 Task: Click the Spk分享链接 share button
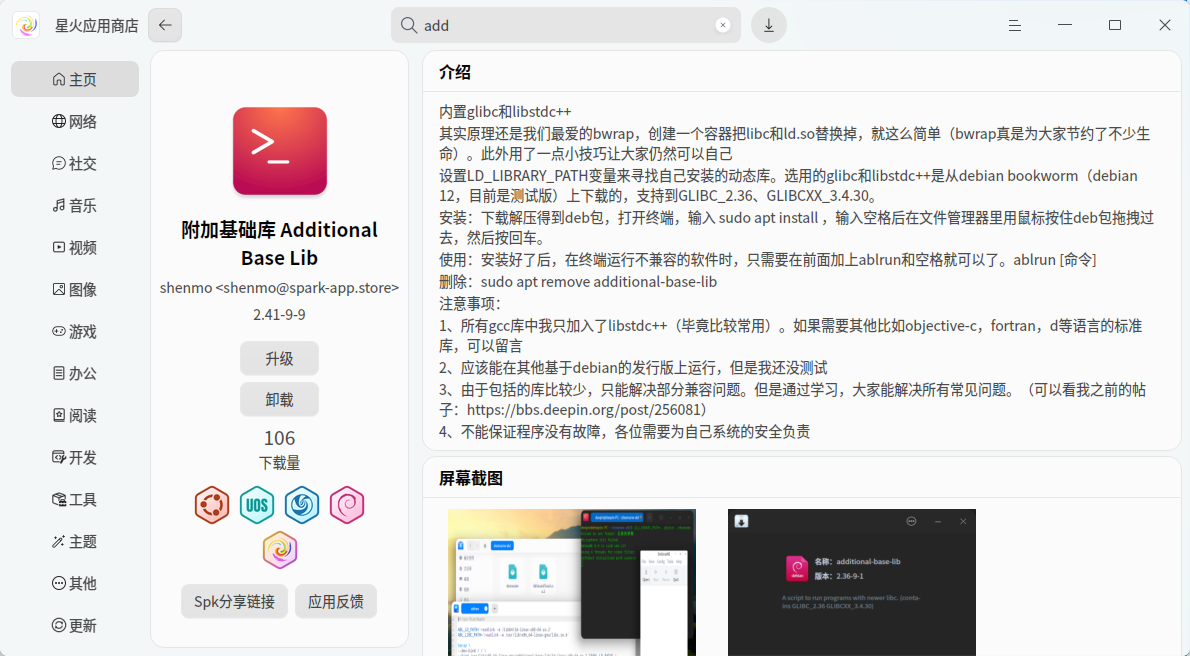[x=235, y=601]
